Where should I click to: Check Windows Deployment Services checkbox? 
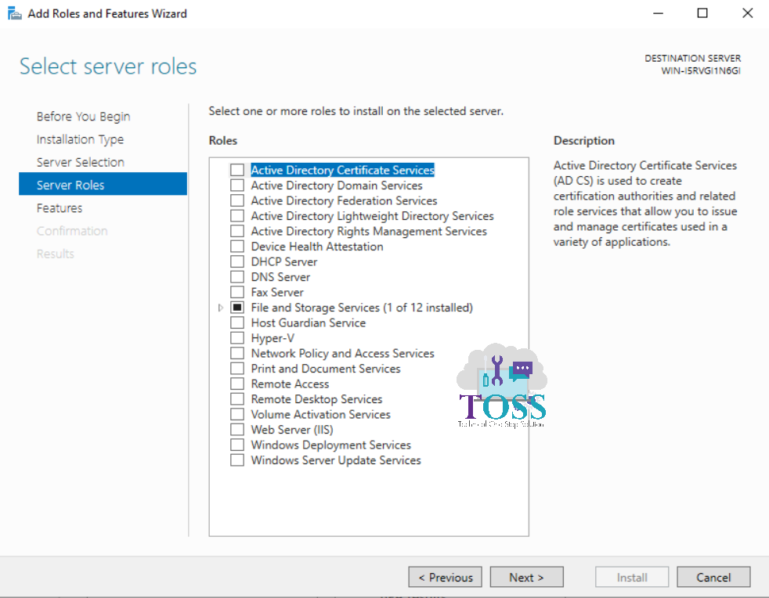click(x=237, y=444)
